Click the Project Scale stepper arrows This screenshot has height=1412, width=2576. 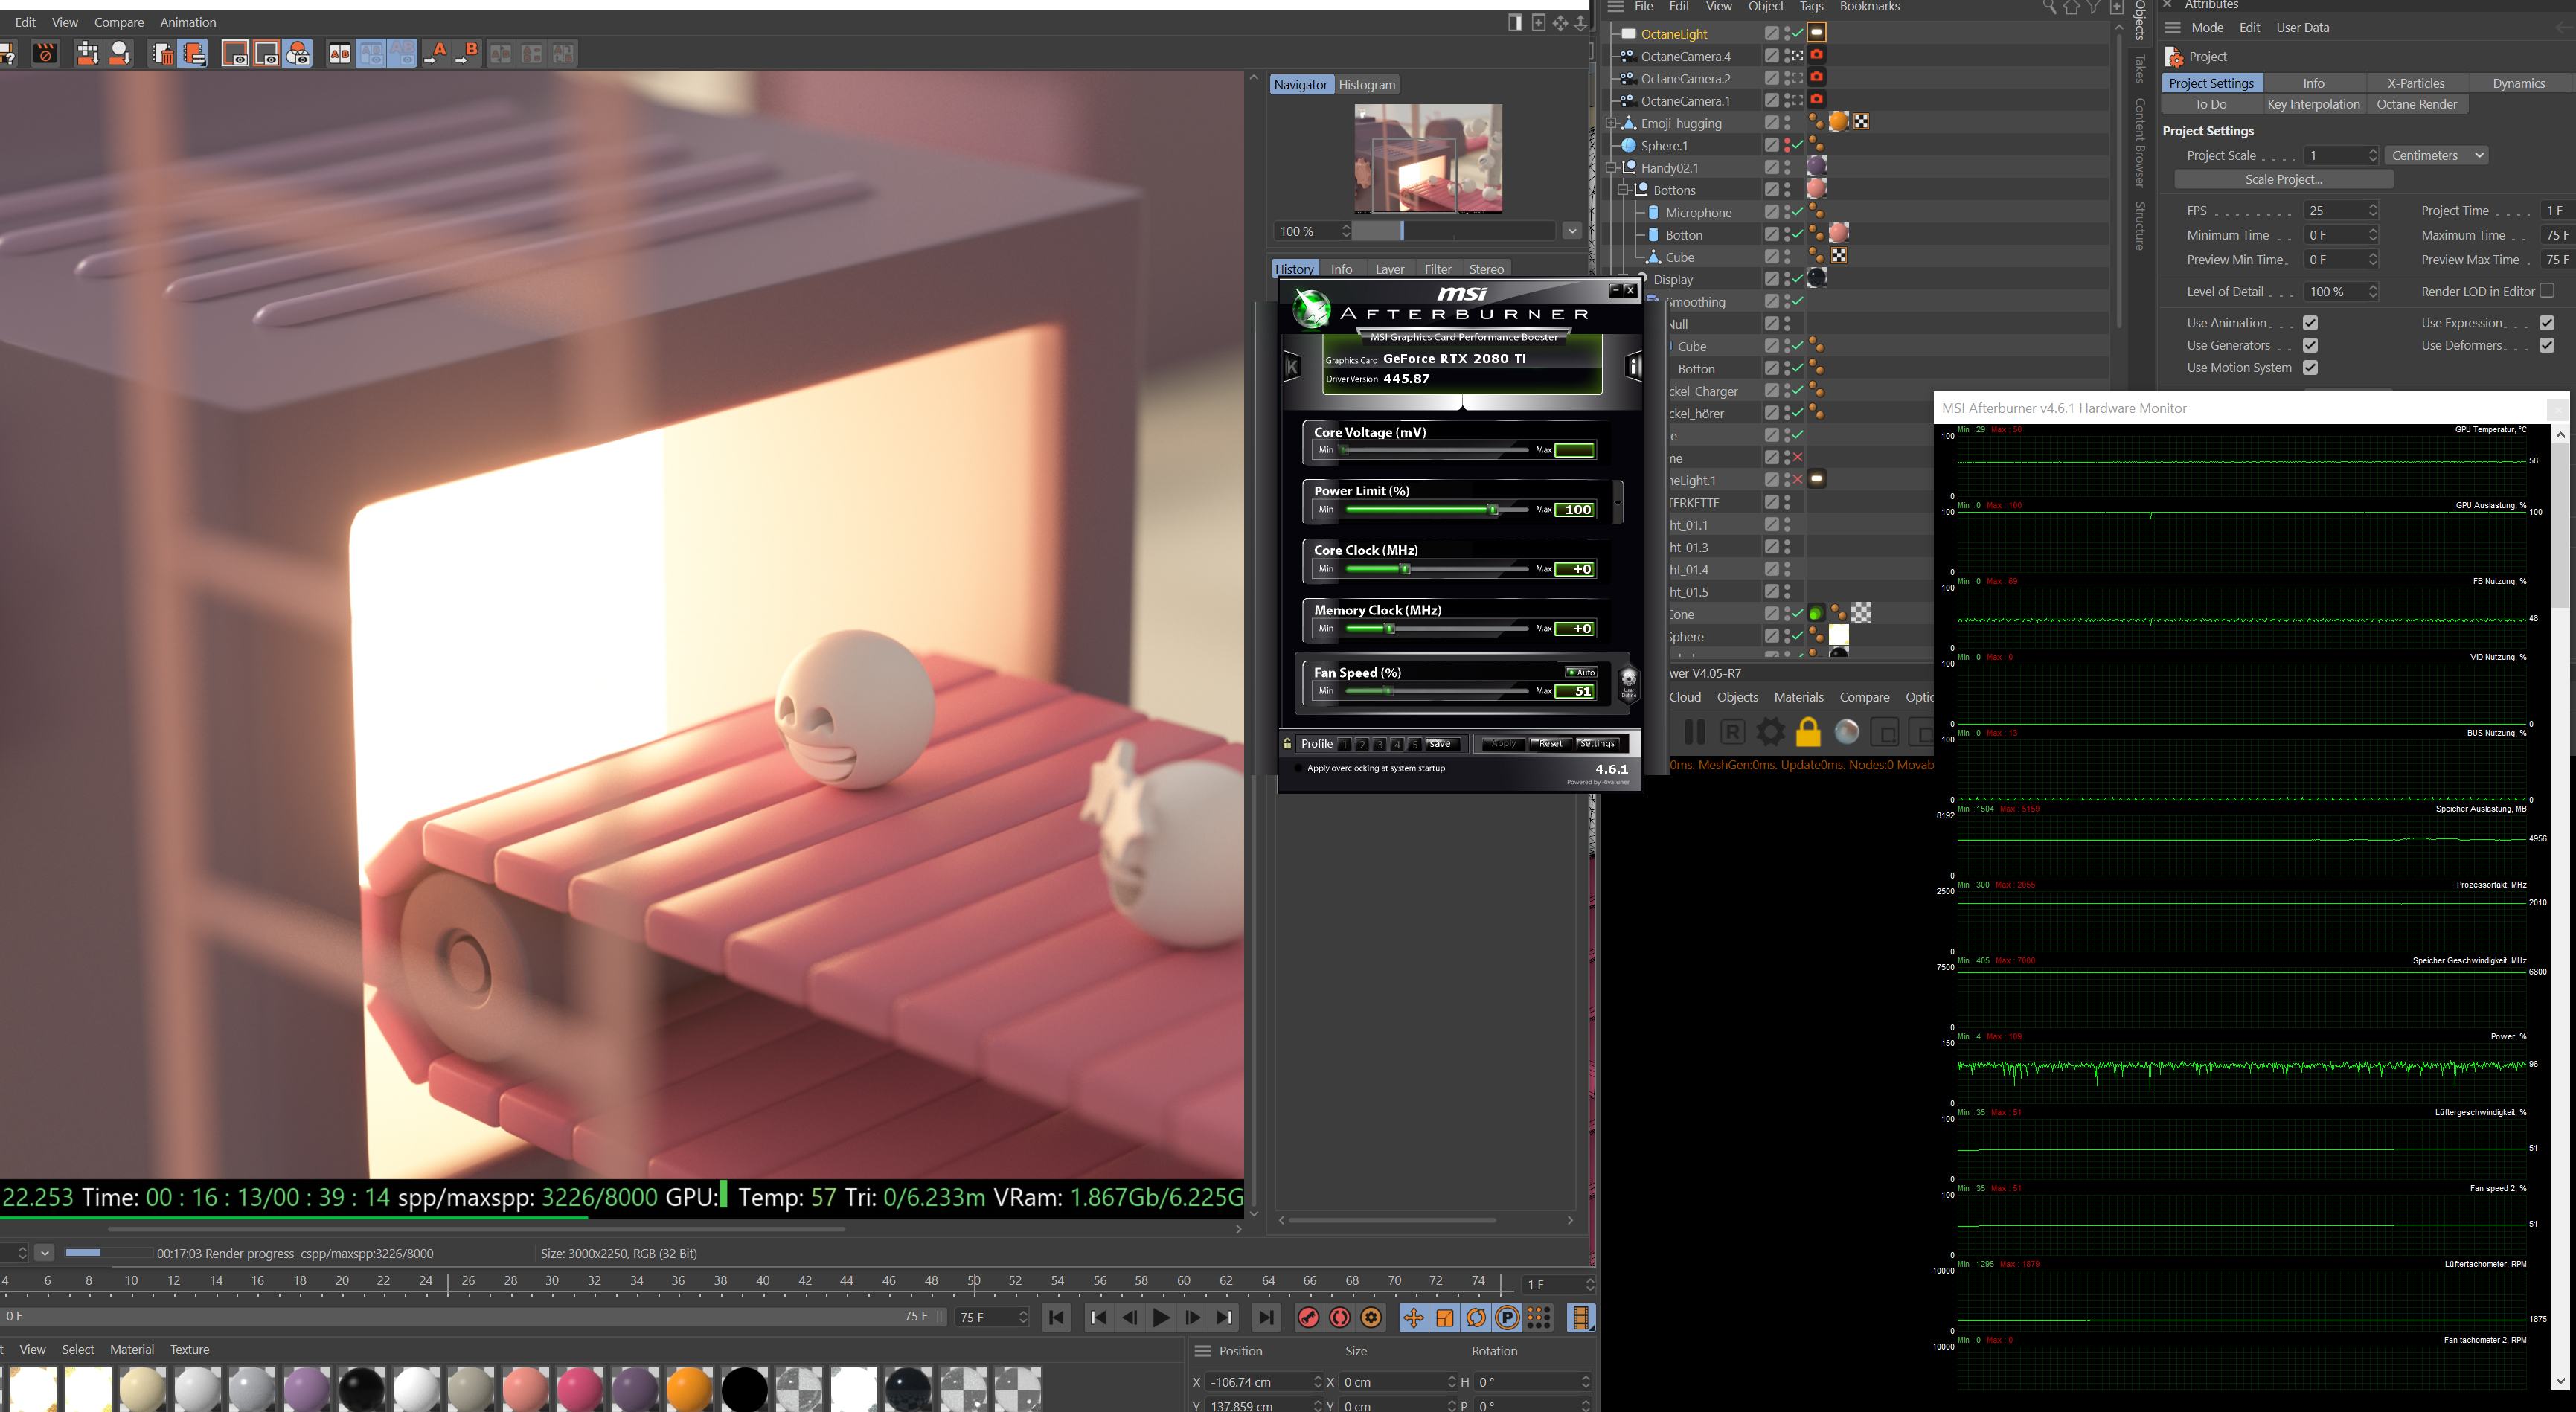(x=2373, y=155)
